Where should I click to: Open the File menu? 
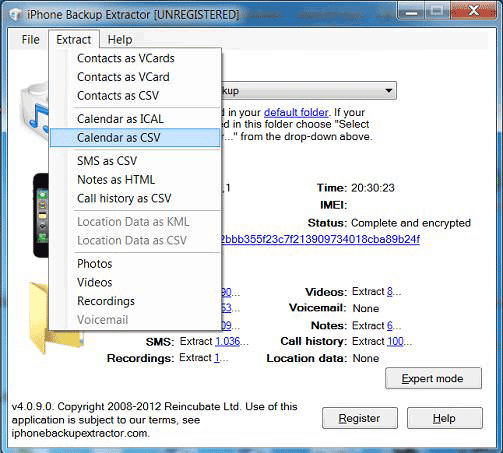click(30, 40)
